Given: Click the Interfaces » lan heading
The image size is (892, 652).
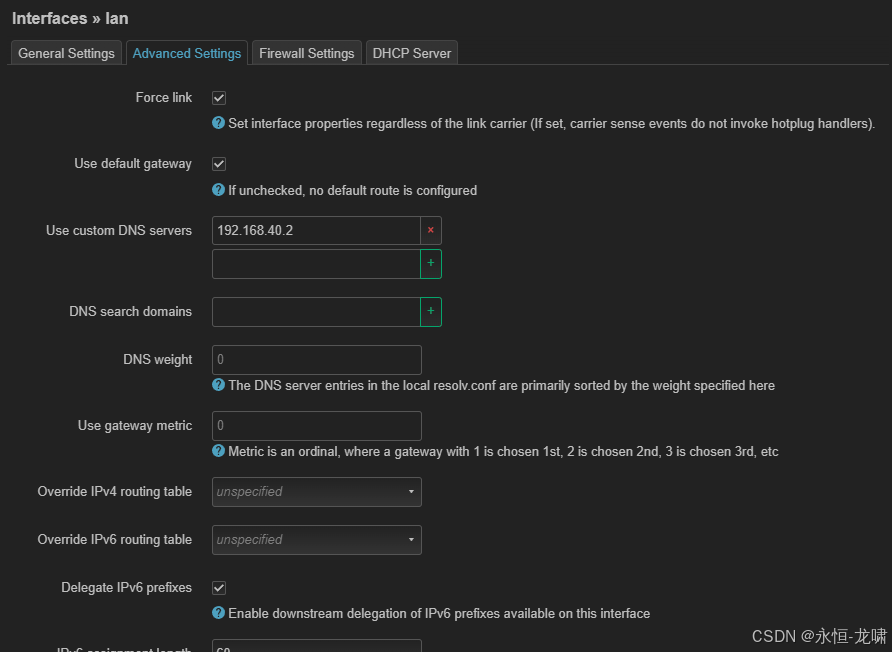Looking at the screenshot, I should (70, 18).
